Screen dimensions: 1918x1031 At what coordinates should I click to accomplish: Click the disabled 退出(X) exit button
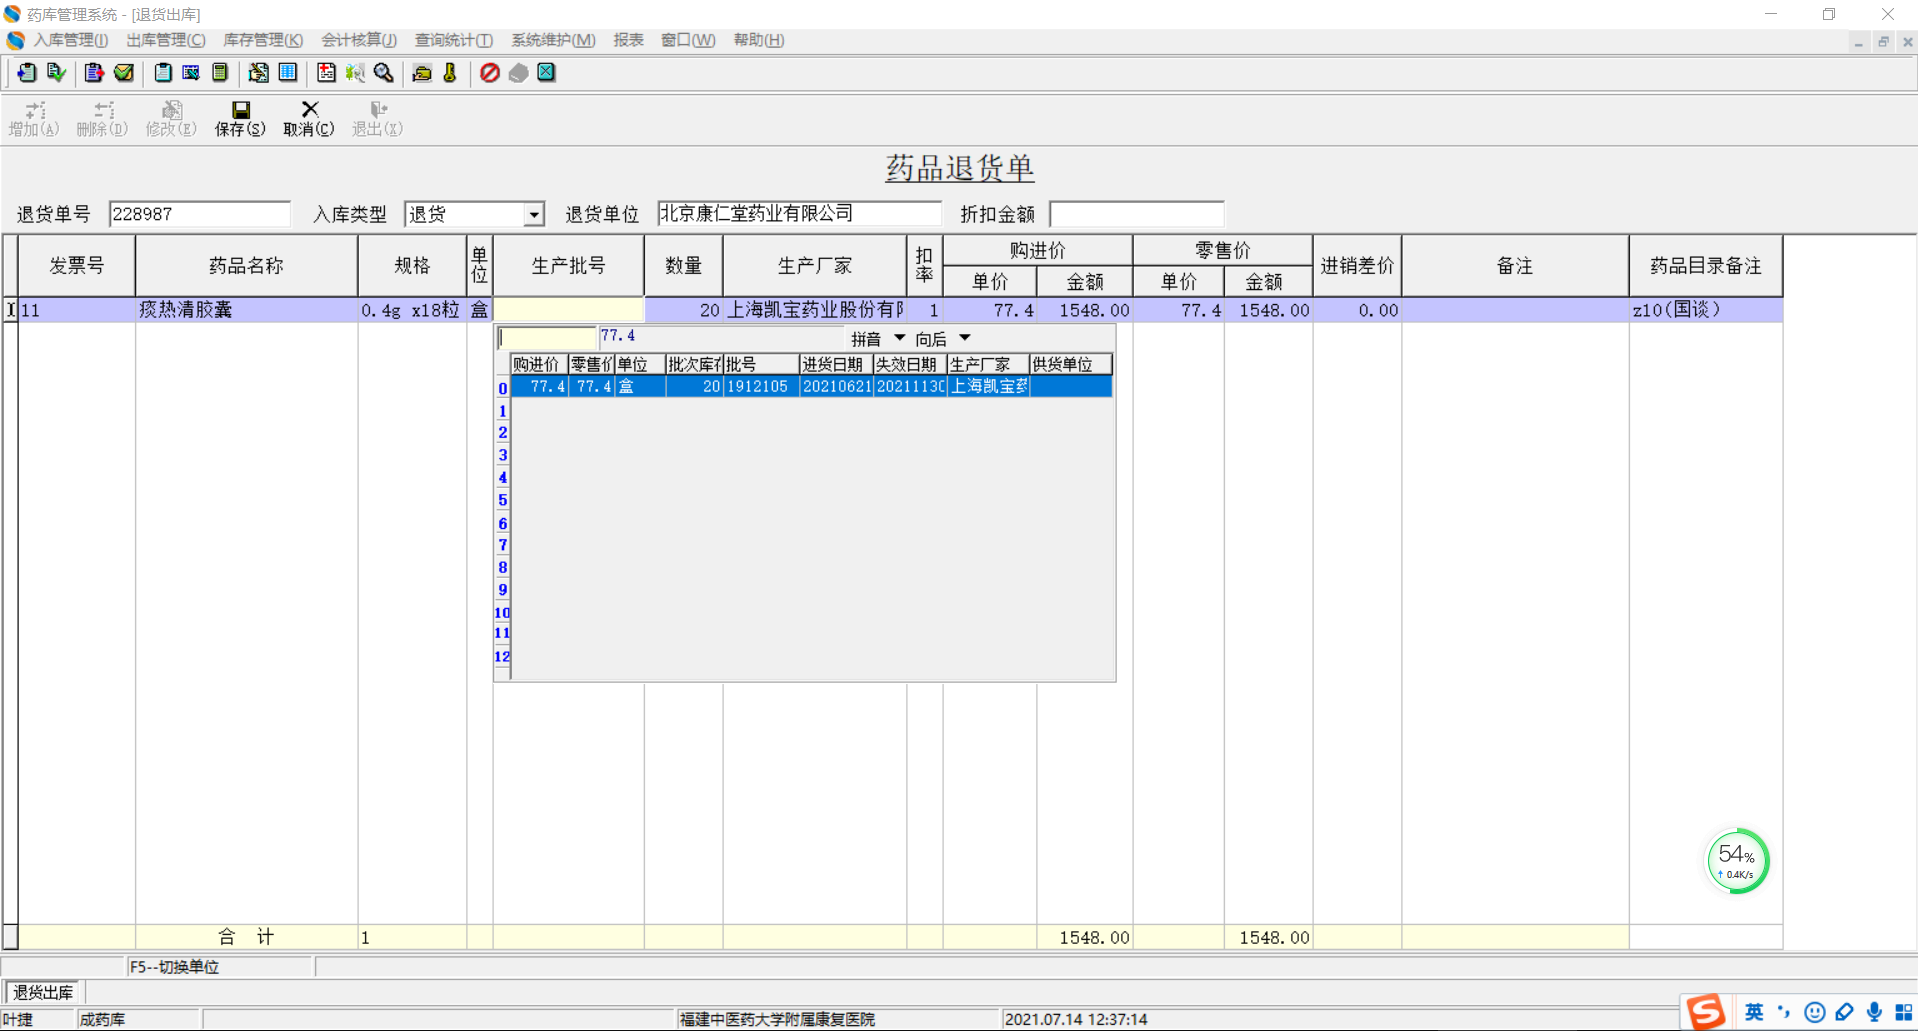[x=377, y=119]
